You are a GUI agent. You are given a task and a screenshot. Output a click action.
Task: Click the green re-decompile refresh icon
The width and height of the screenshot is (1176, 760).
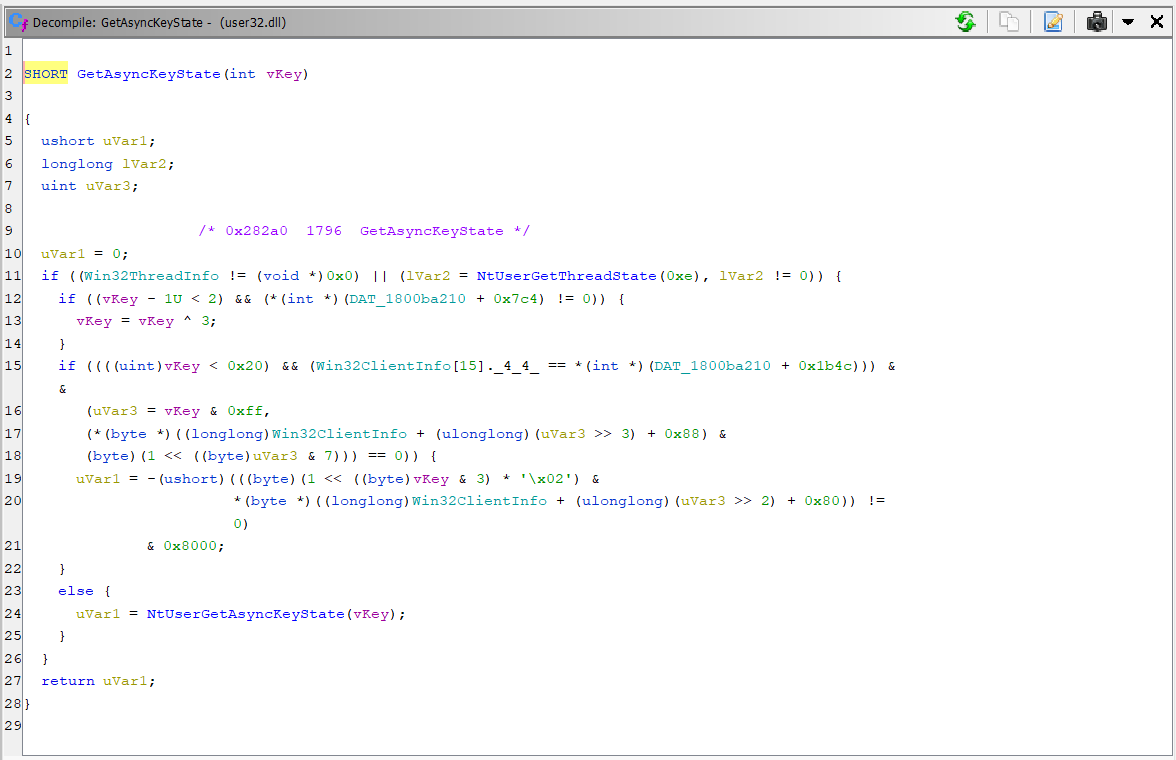(965, 21)
